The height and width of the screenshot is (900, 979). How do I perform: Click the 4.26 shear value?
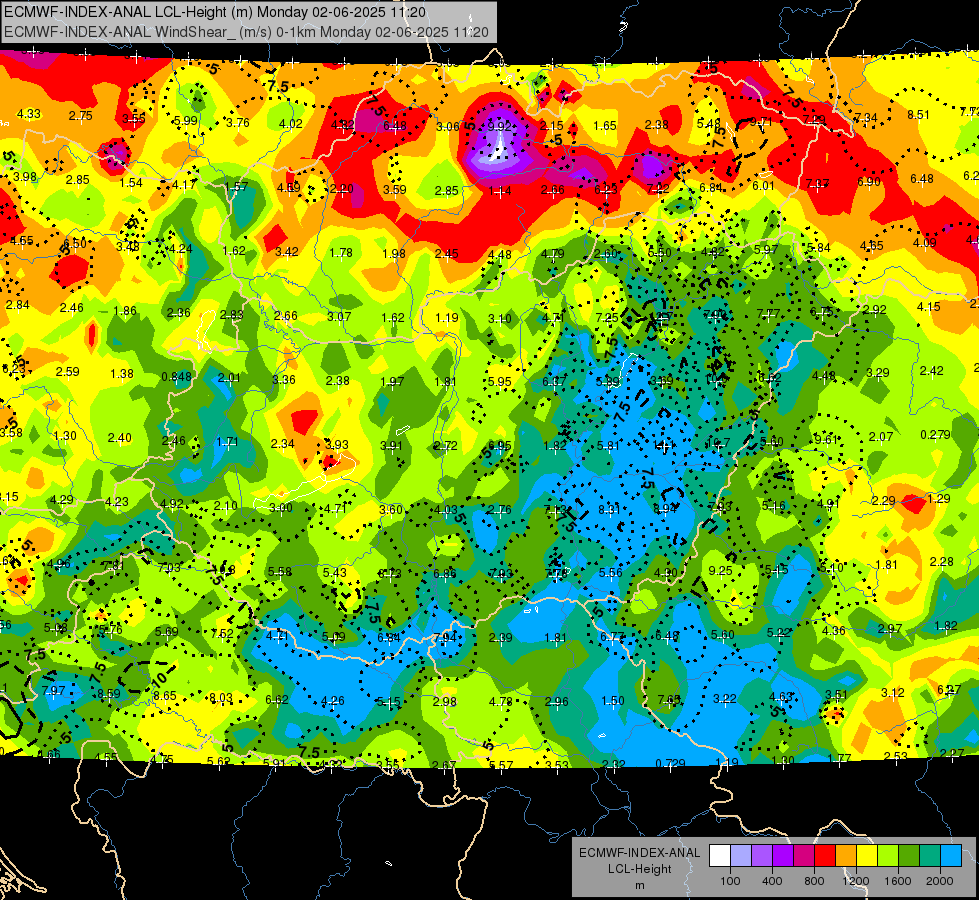pos(332,701)
